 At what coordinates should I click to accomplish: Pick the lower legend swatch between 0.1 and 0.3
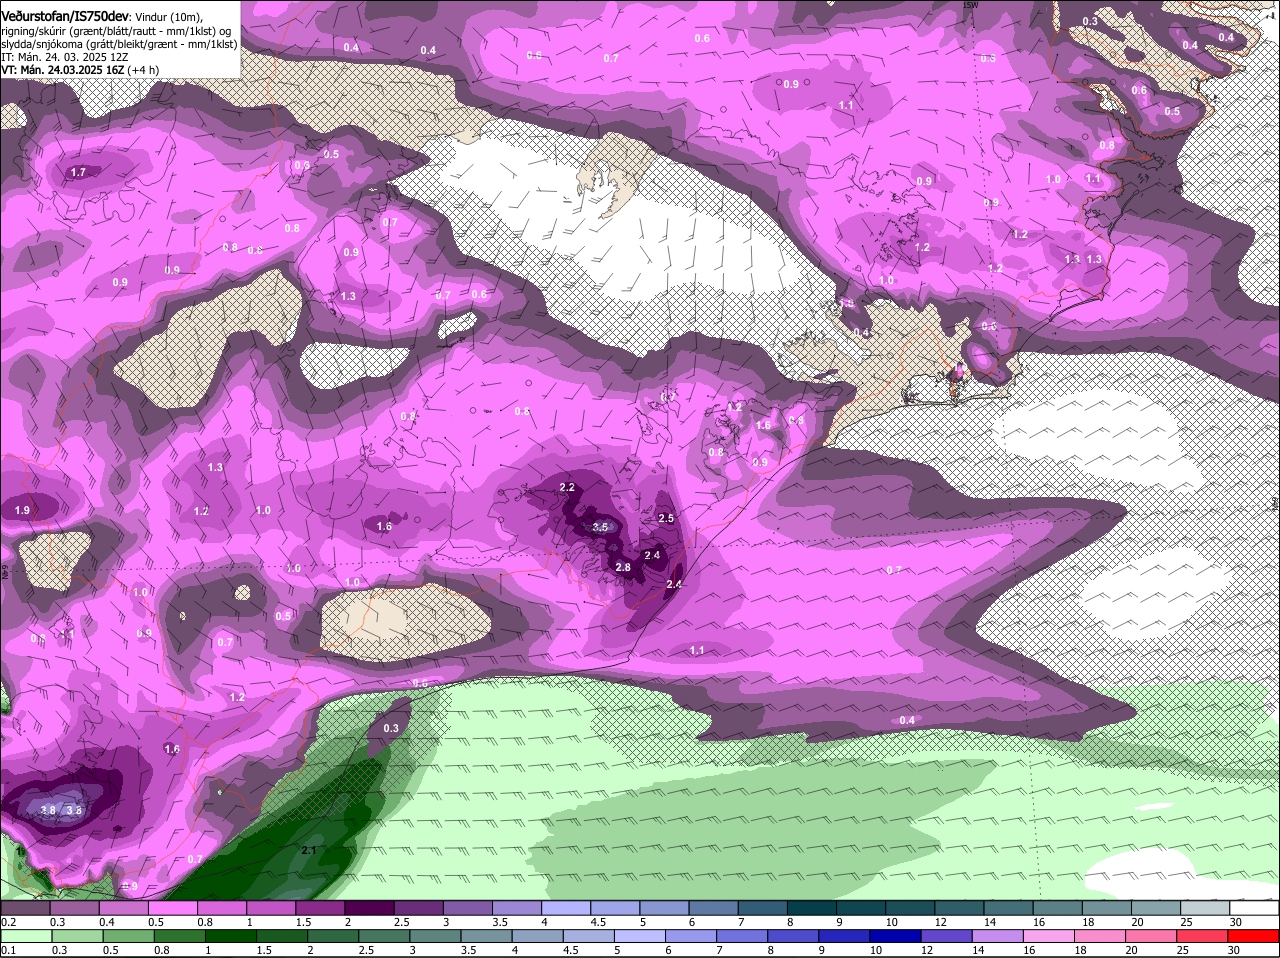click(25, 936)
